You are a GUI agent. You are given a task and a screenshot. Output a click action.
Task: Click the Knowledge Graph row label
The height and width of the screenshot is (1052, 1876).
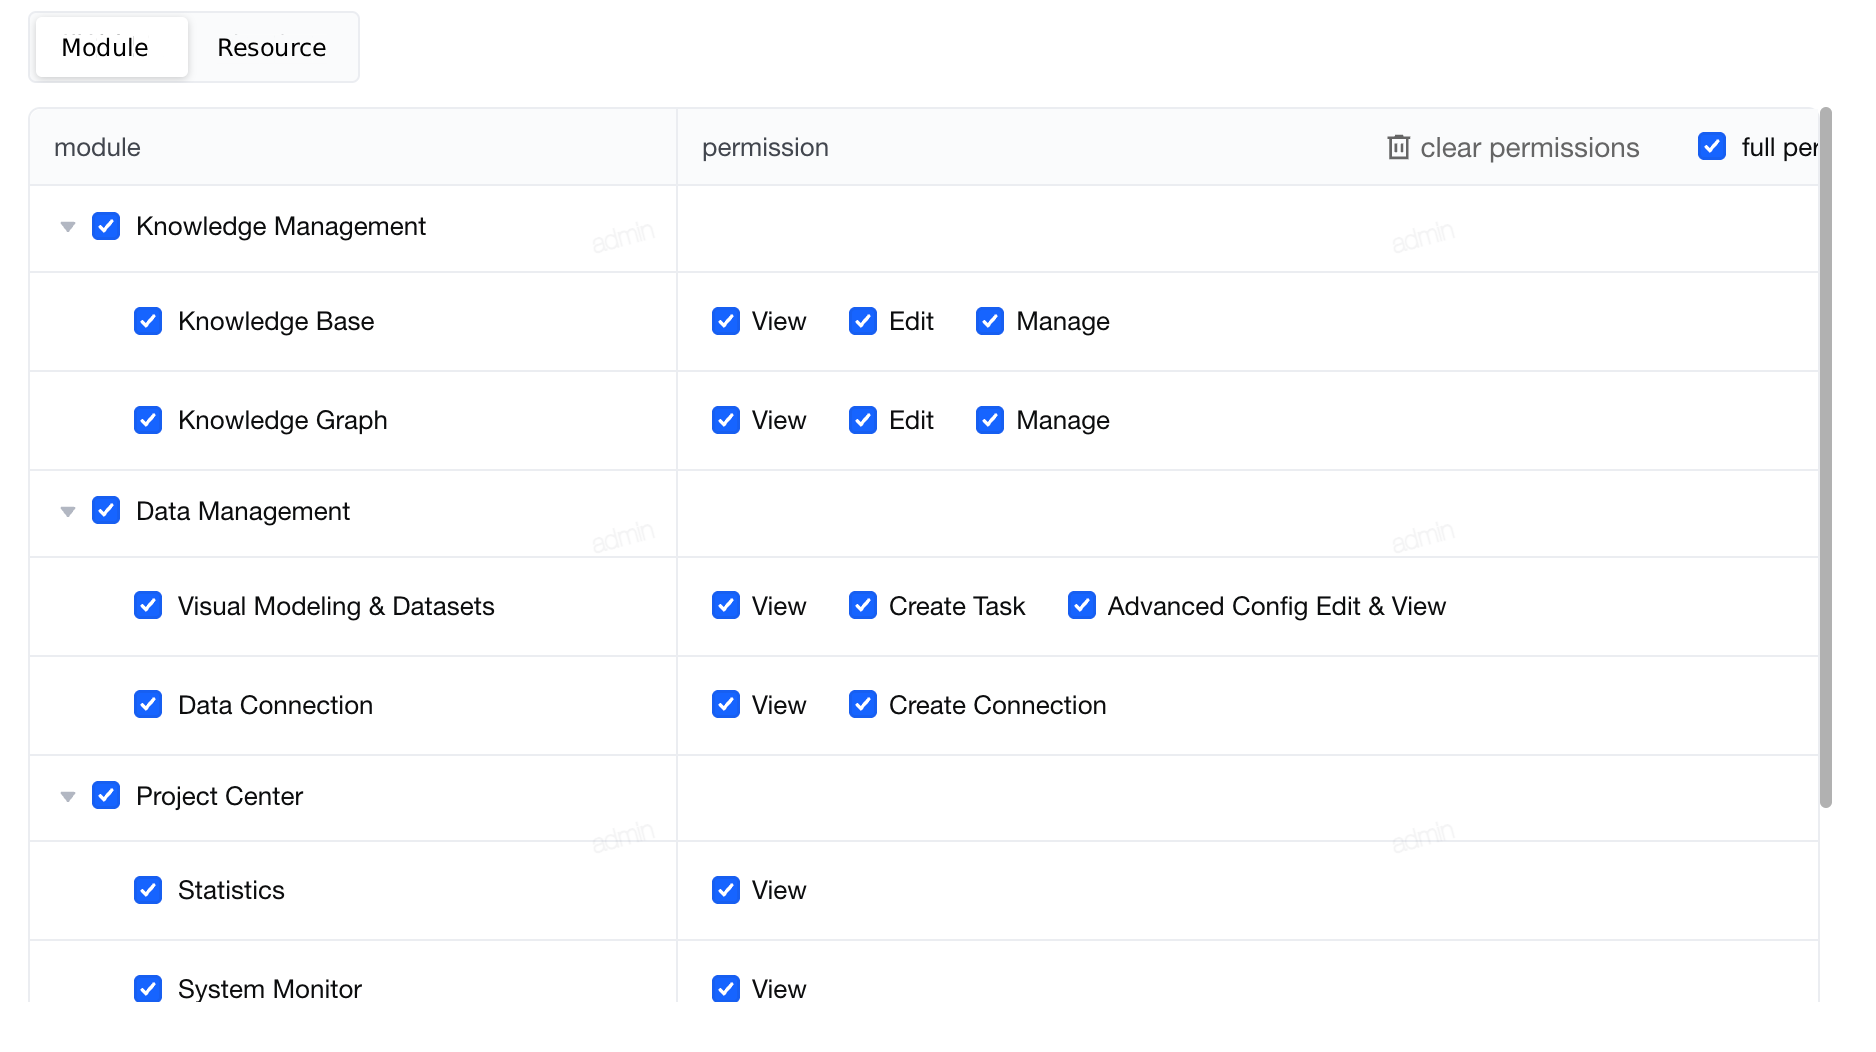[x=282, y=420]
